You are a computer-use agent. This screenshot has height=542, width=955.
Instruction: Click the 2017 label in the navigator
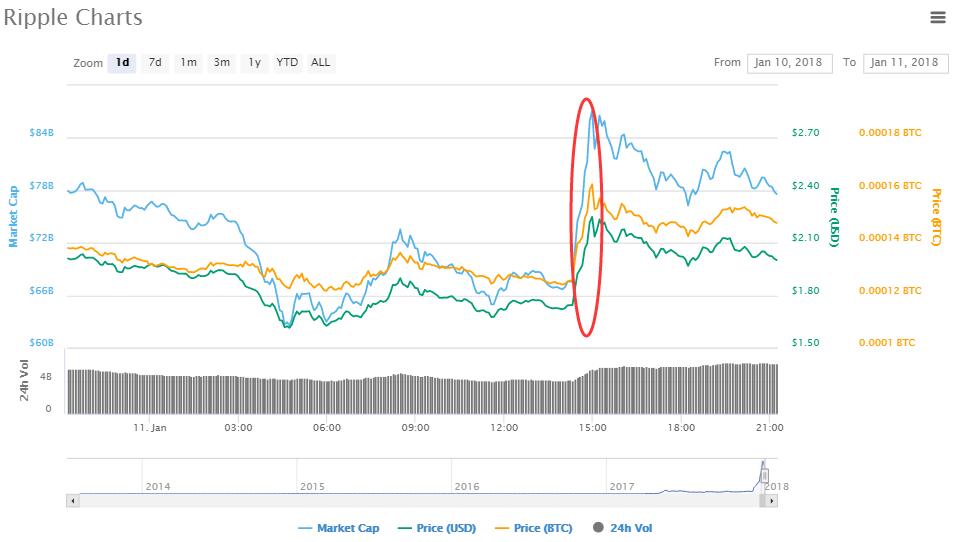point(622,487)
